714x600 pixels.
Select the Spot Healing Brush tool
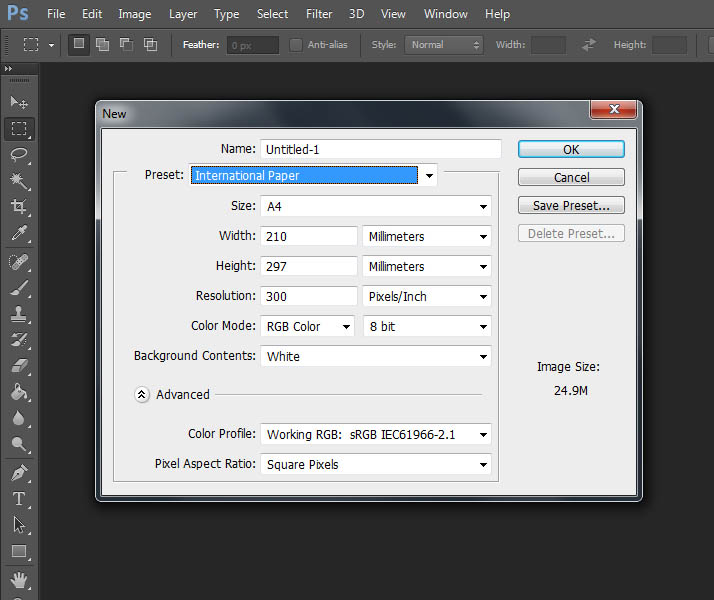19,262
